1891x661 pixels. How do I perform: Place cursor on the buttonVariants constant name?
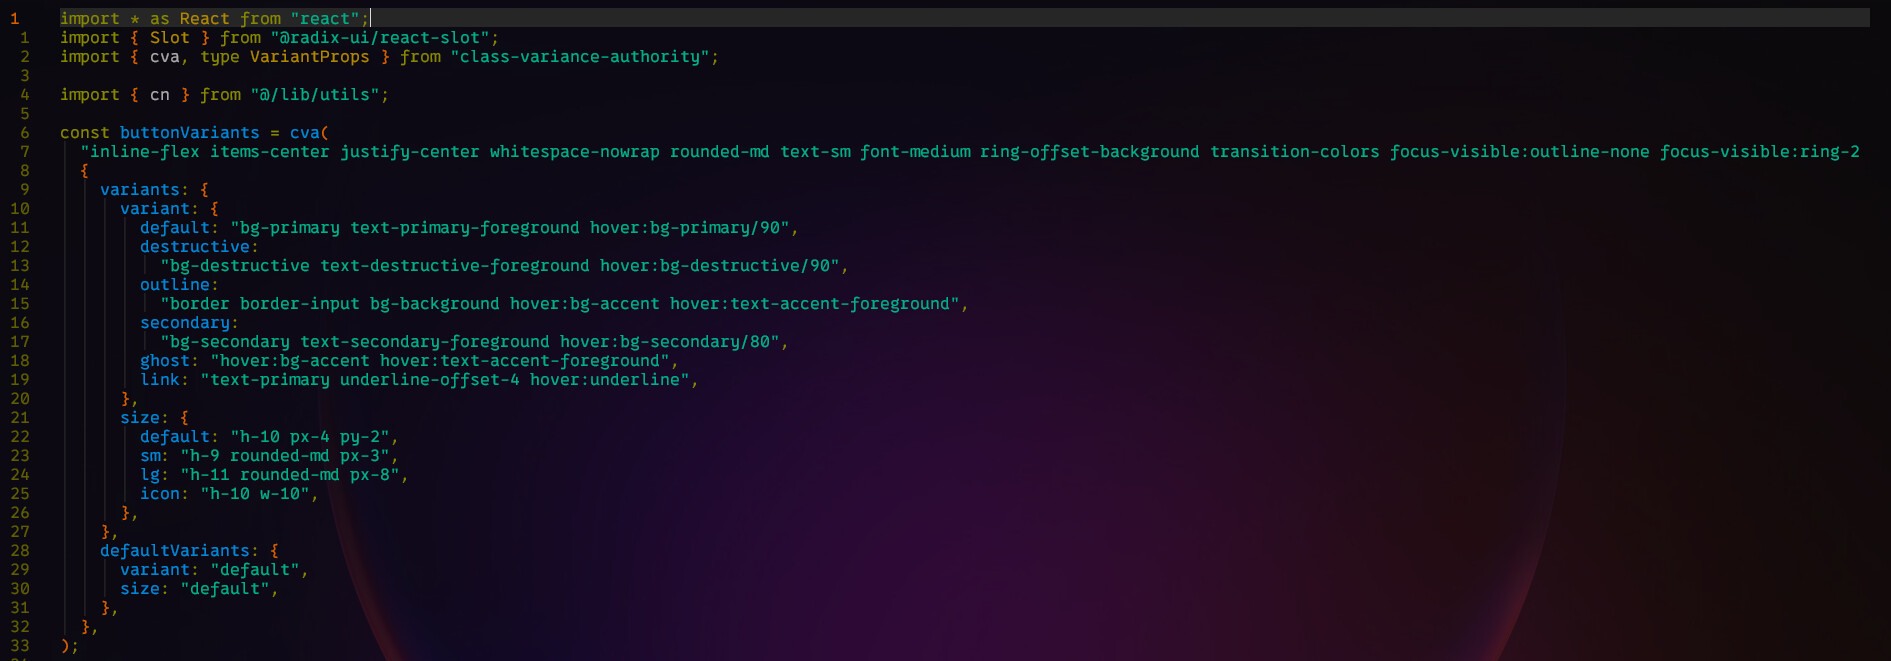[189, 133]
